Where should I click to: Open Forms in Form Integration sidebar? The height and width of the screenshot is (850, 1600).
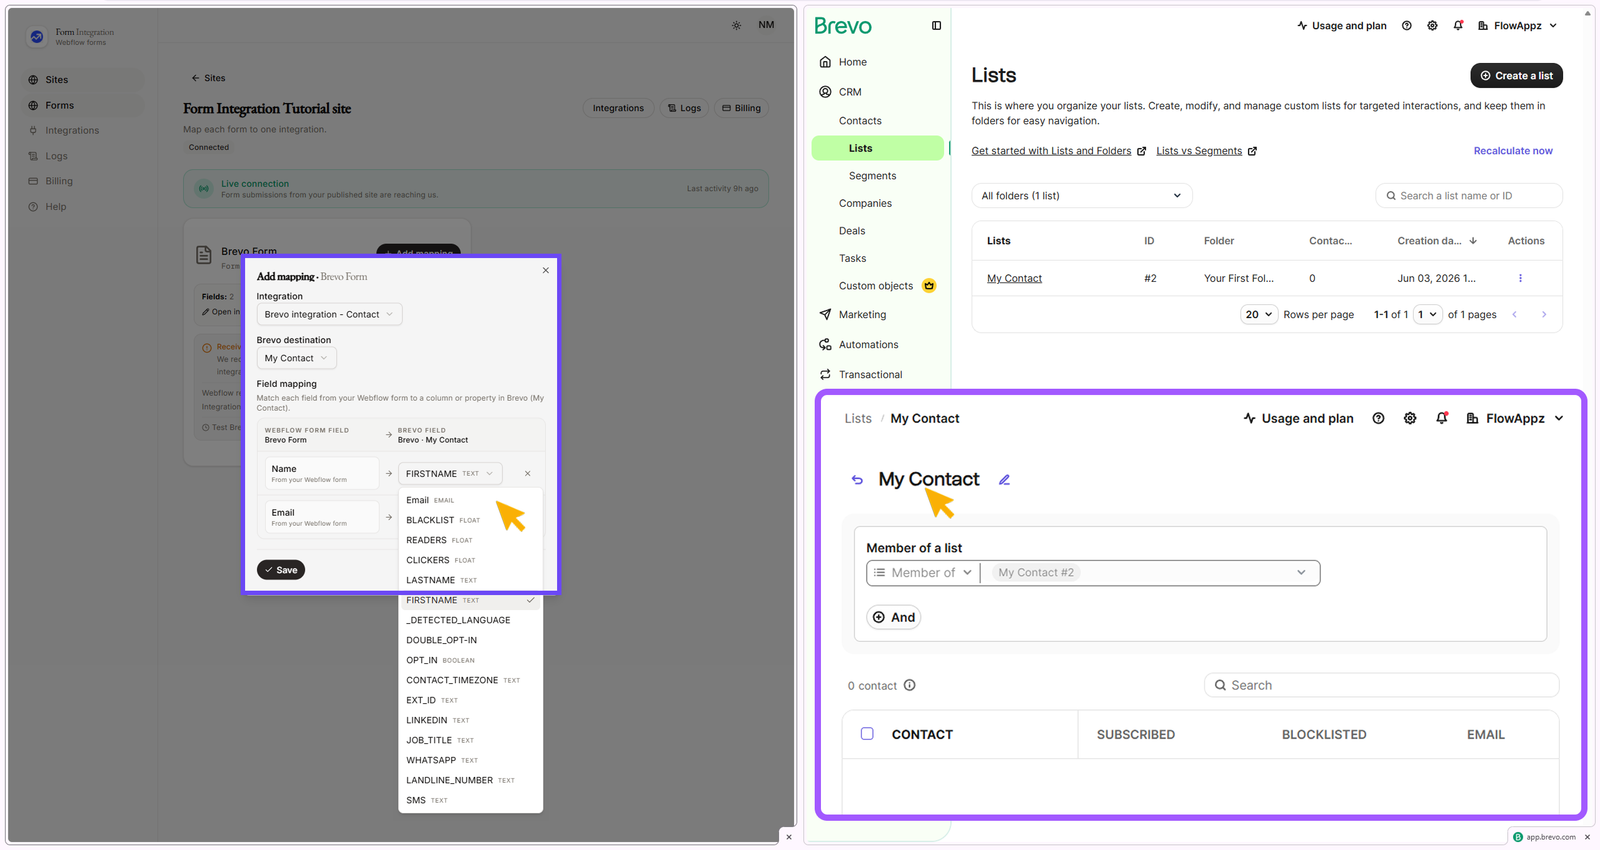[x=84, y=105]
